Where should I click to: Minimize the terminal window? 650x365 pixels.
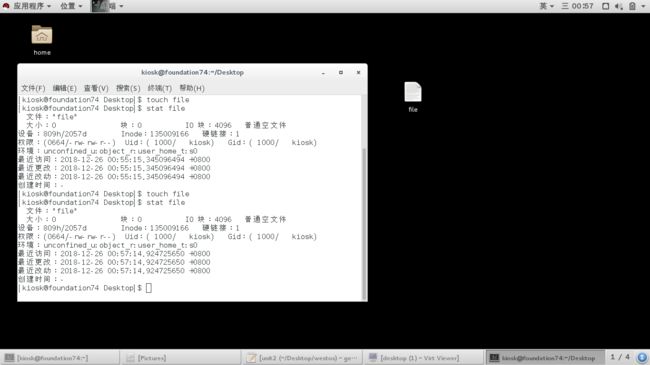click(x=323, y=73)
